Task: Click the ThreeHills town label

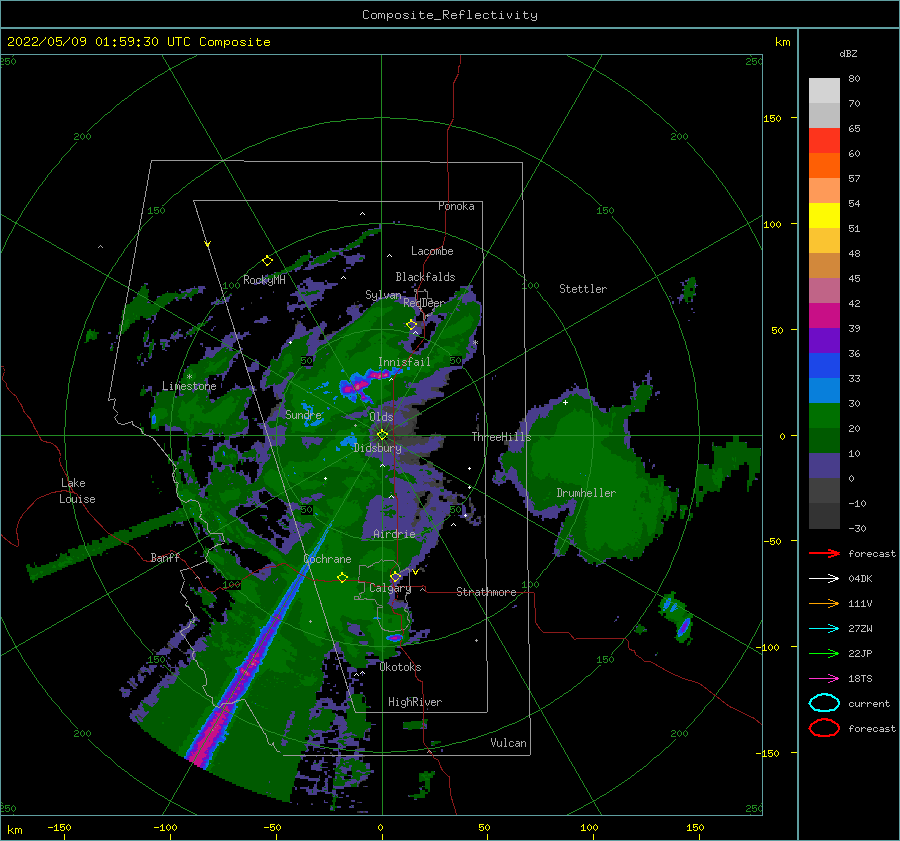Action: tap(501, 437)
